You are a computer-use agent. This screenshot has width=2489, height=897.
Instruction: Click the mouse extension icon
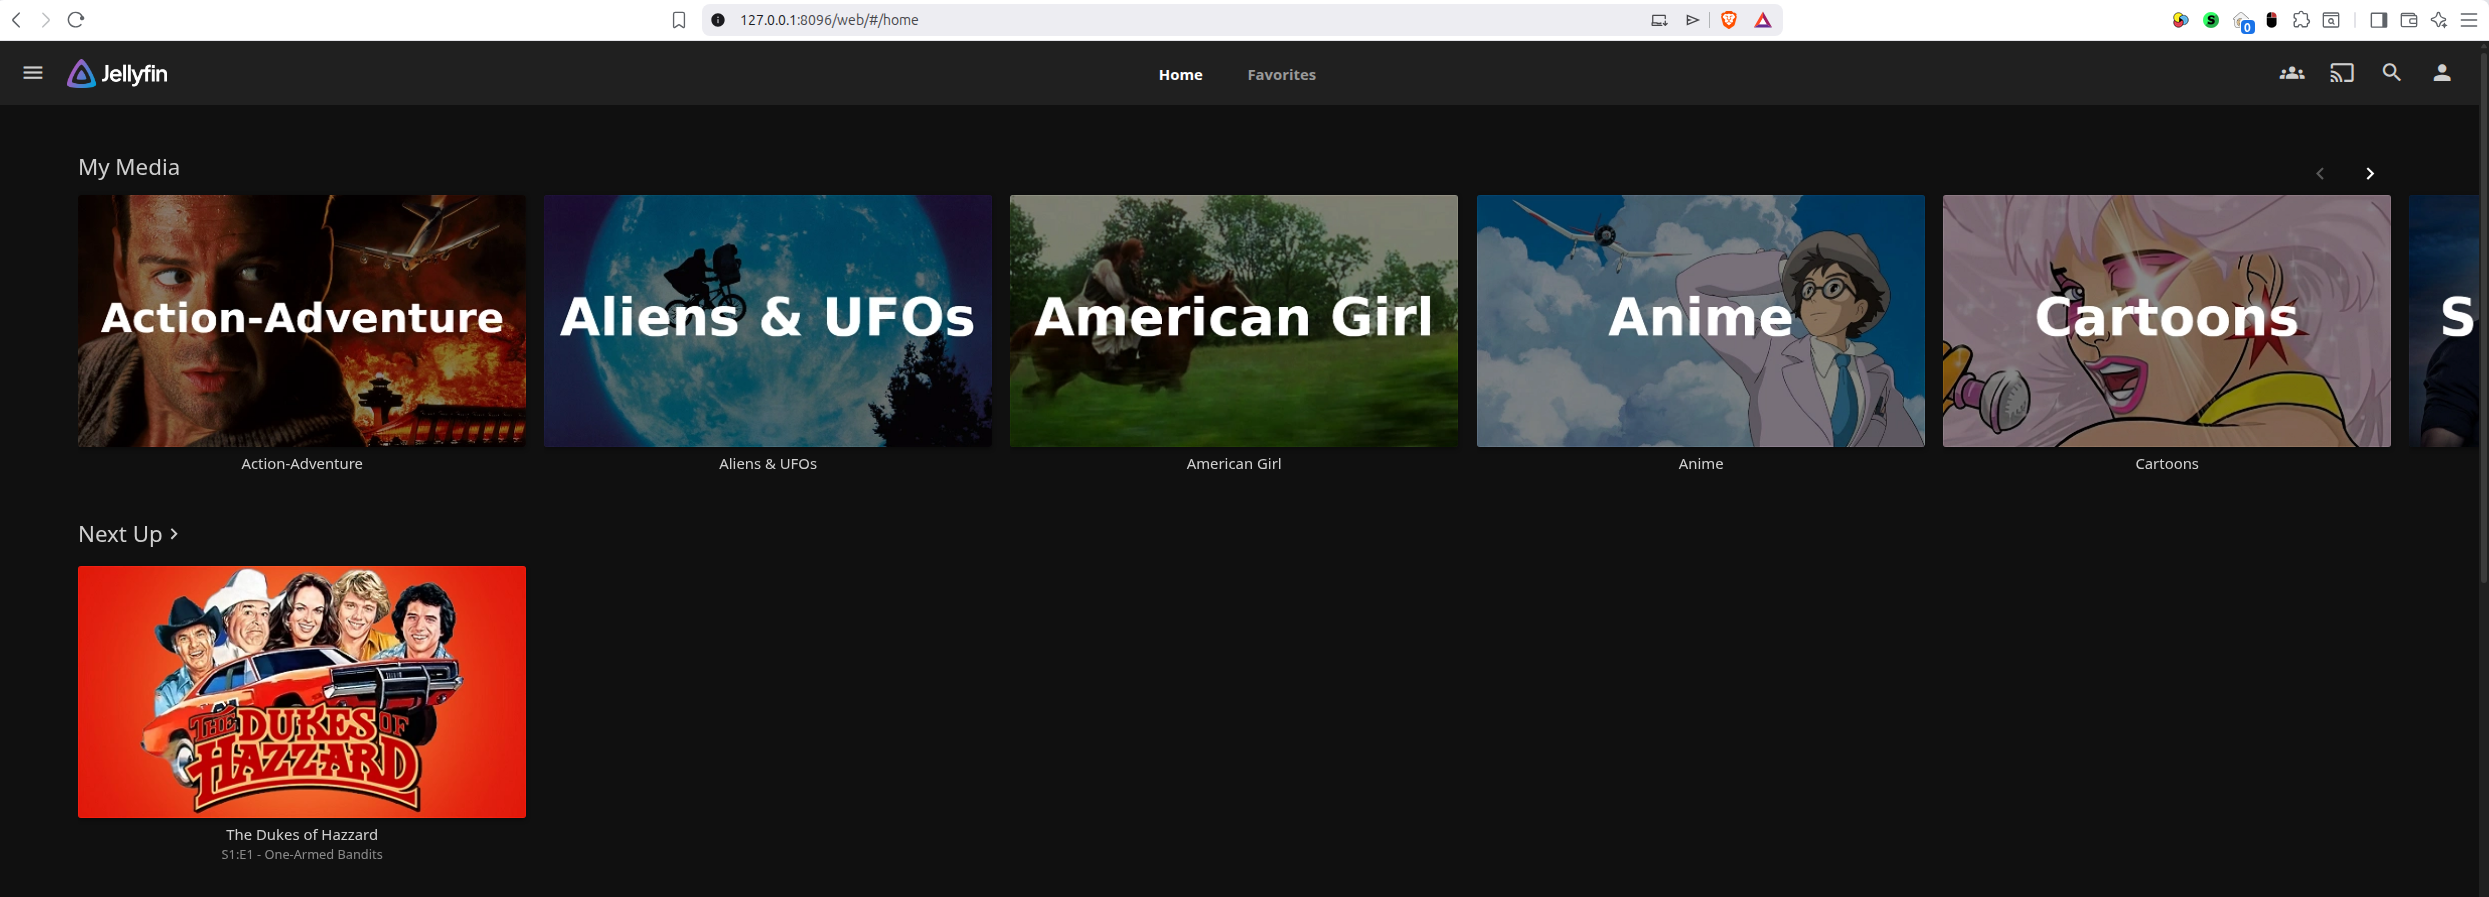pos(2272,20)
